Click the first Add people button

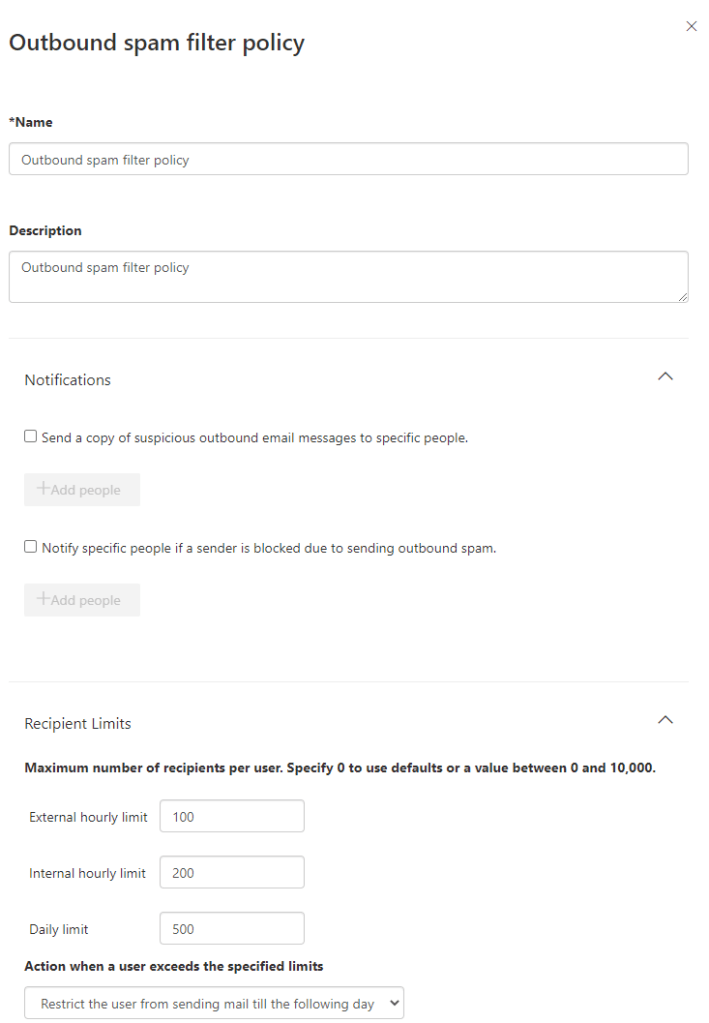82,490
